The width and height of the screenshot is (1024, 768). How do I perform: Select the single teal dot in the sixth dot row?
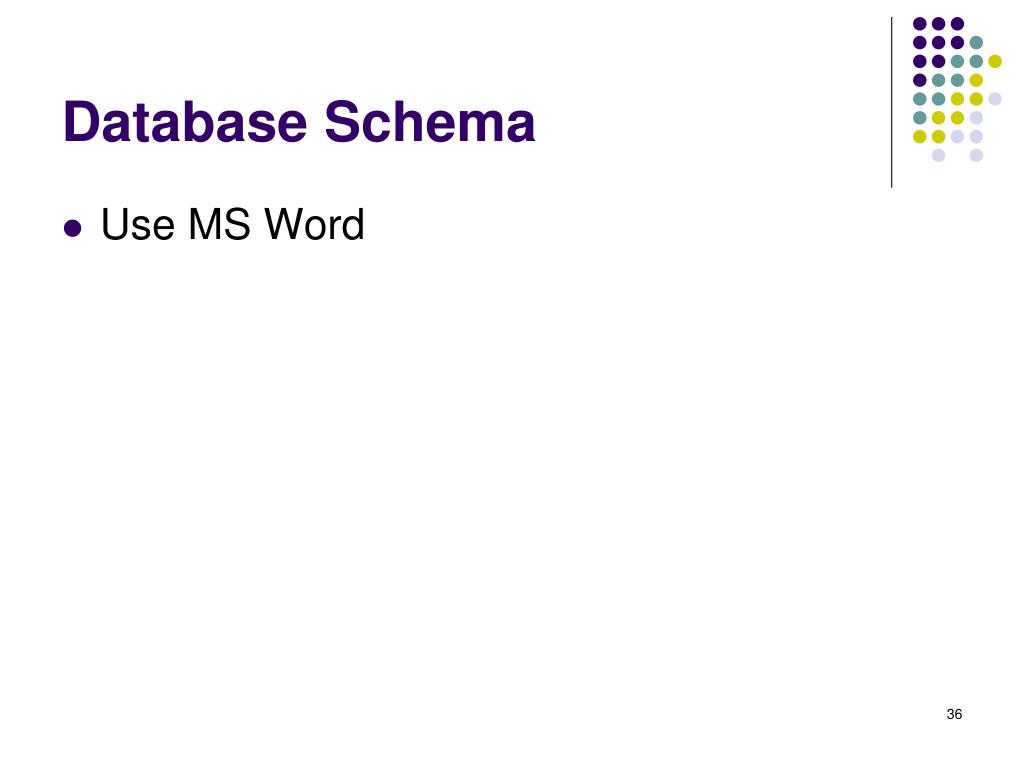pyautogui.click(x=920, y=118)
